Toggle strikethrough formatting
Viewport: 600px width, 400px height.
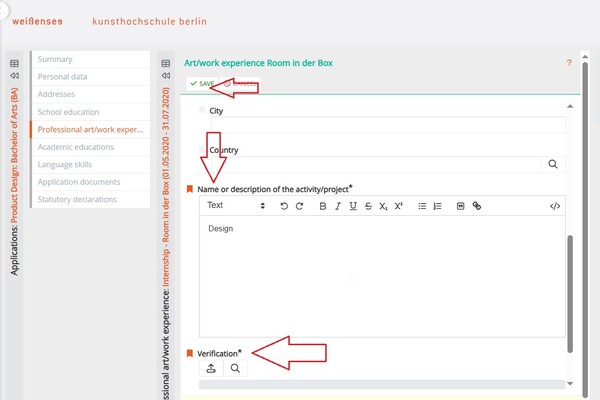coord(368,206)
